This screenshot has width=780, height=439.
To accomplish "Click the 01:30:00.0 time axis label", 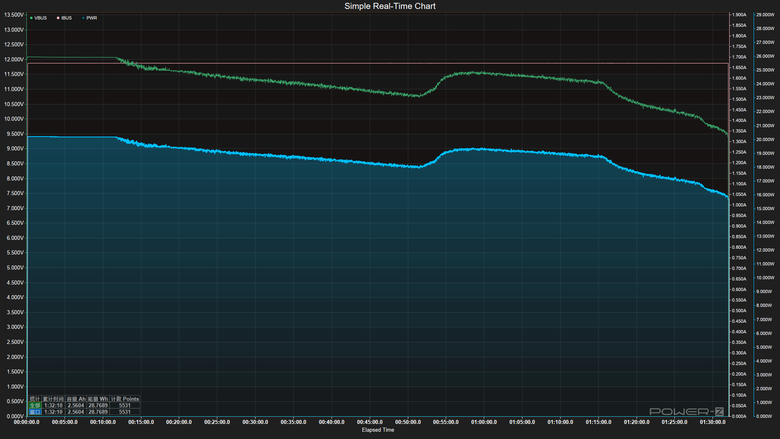I will click(712, 422).
